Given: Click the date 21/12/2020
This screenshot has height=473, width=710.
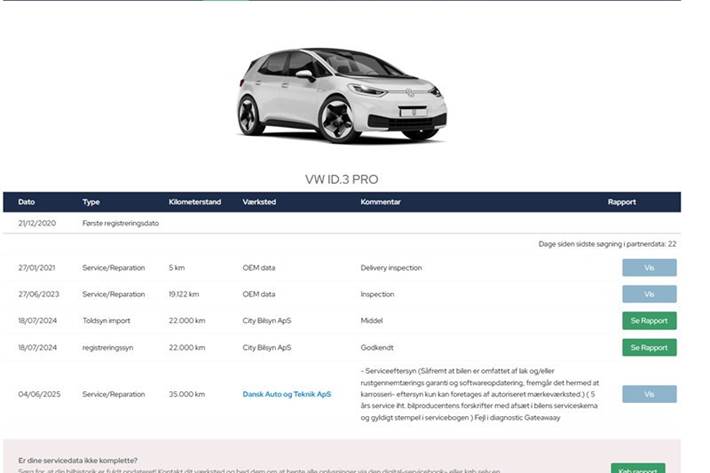Looking at the screenshot, I should coord(37,223).
